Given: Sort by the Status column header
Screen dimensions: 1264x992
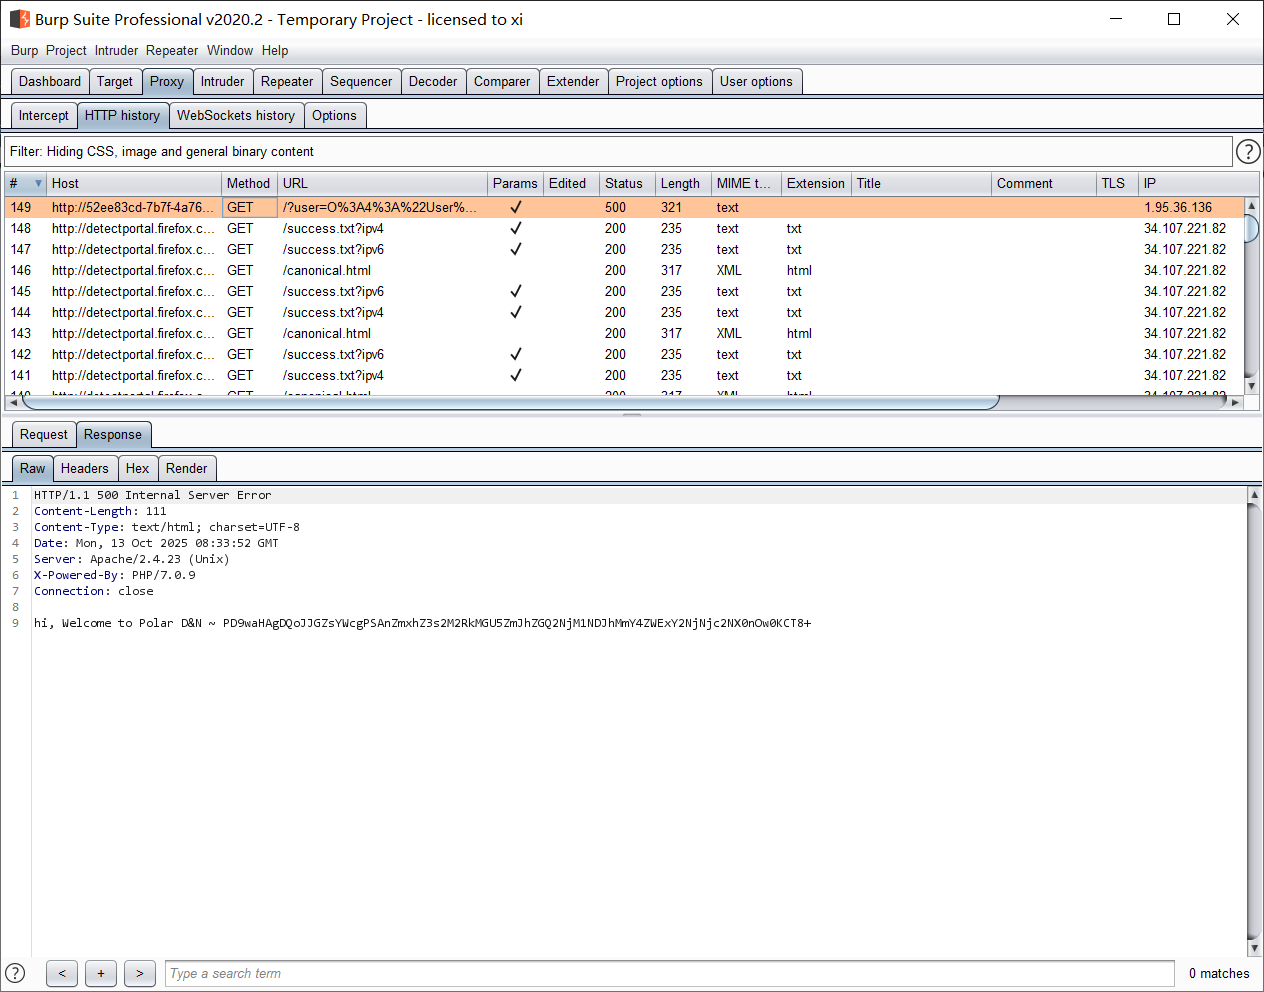Looking at the screenshot, I should 627,183.
